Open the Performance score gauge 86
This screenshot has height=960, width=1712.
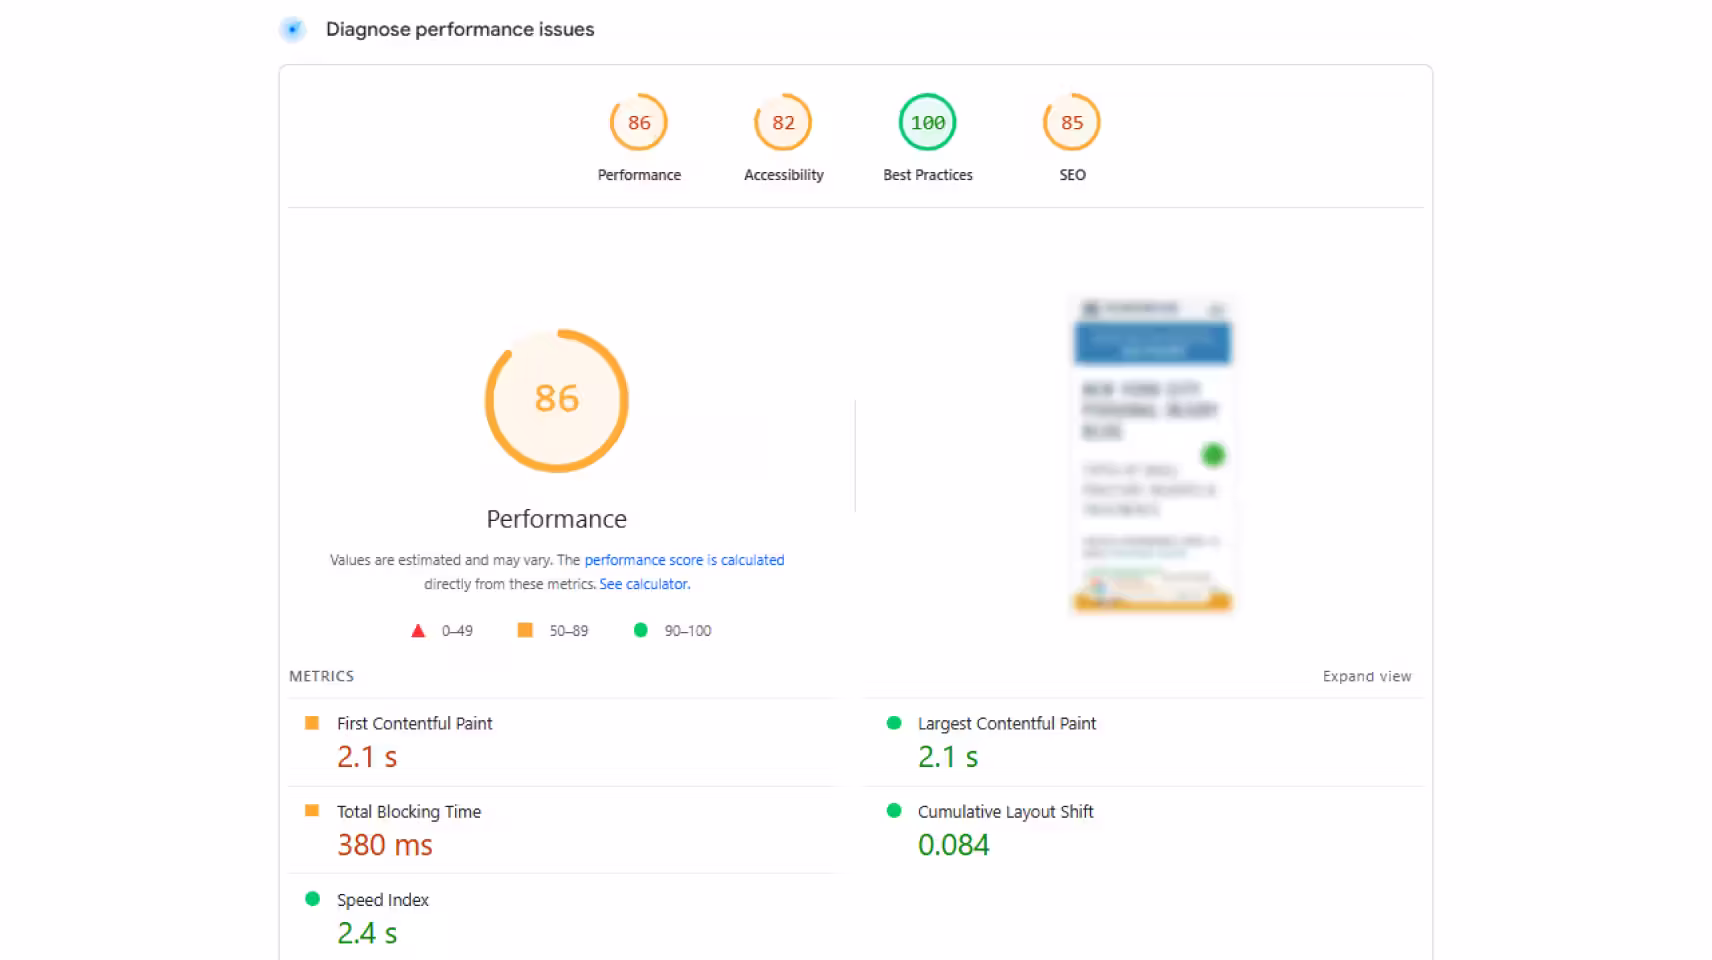[639, 122]
